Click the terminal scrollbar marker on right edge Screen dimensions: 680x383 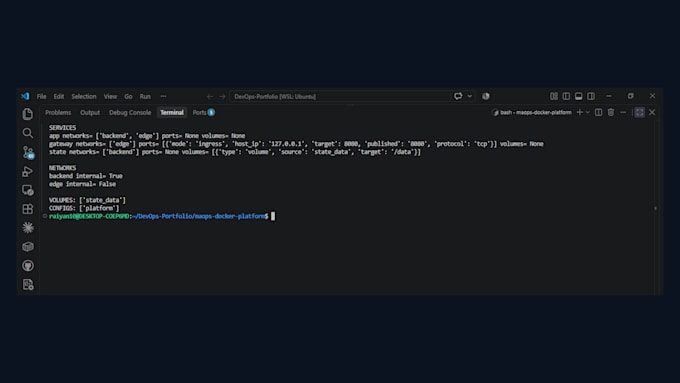pos(655,208)
